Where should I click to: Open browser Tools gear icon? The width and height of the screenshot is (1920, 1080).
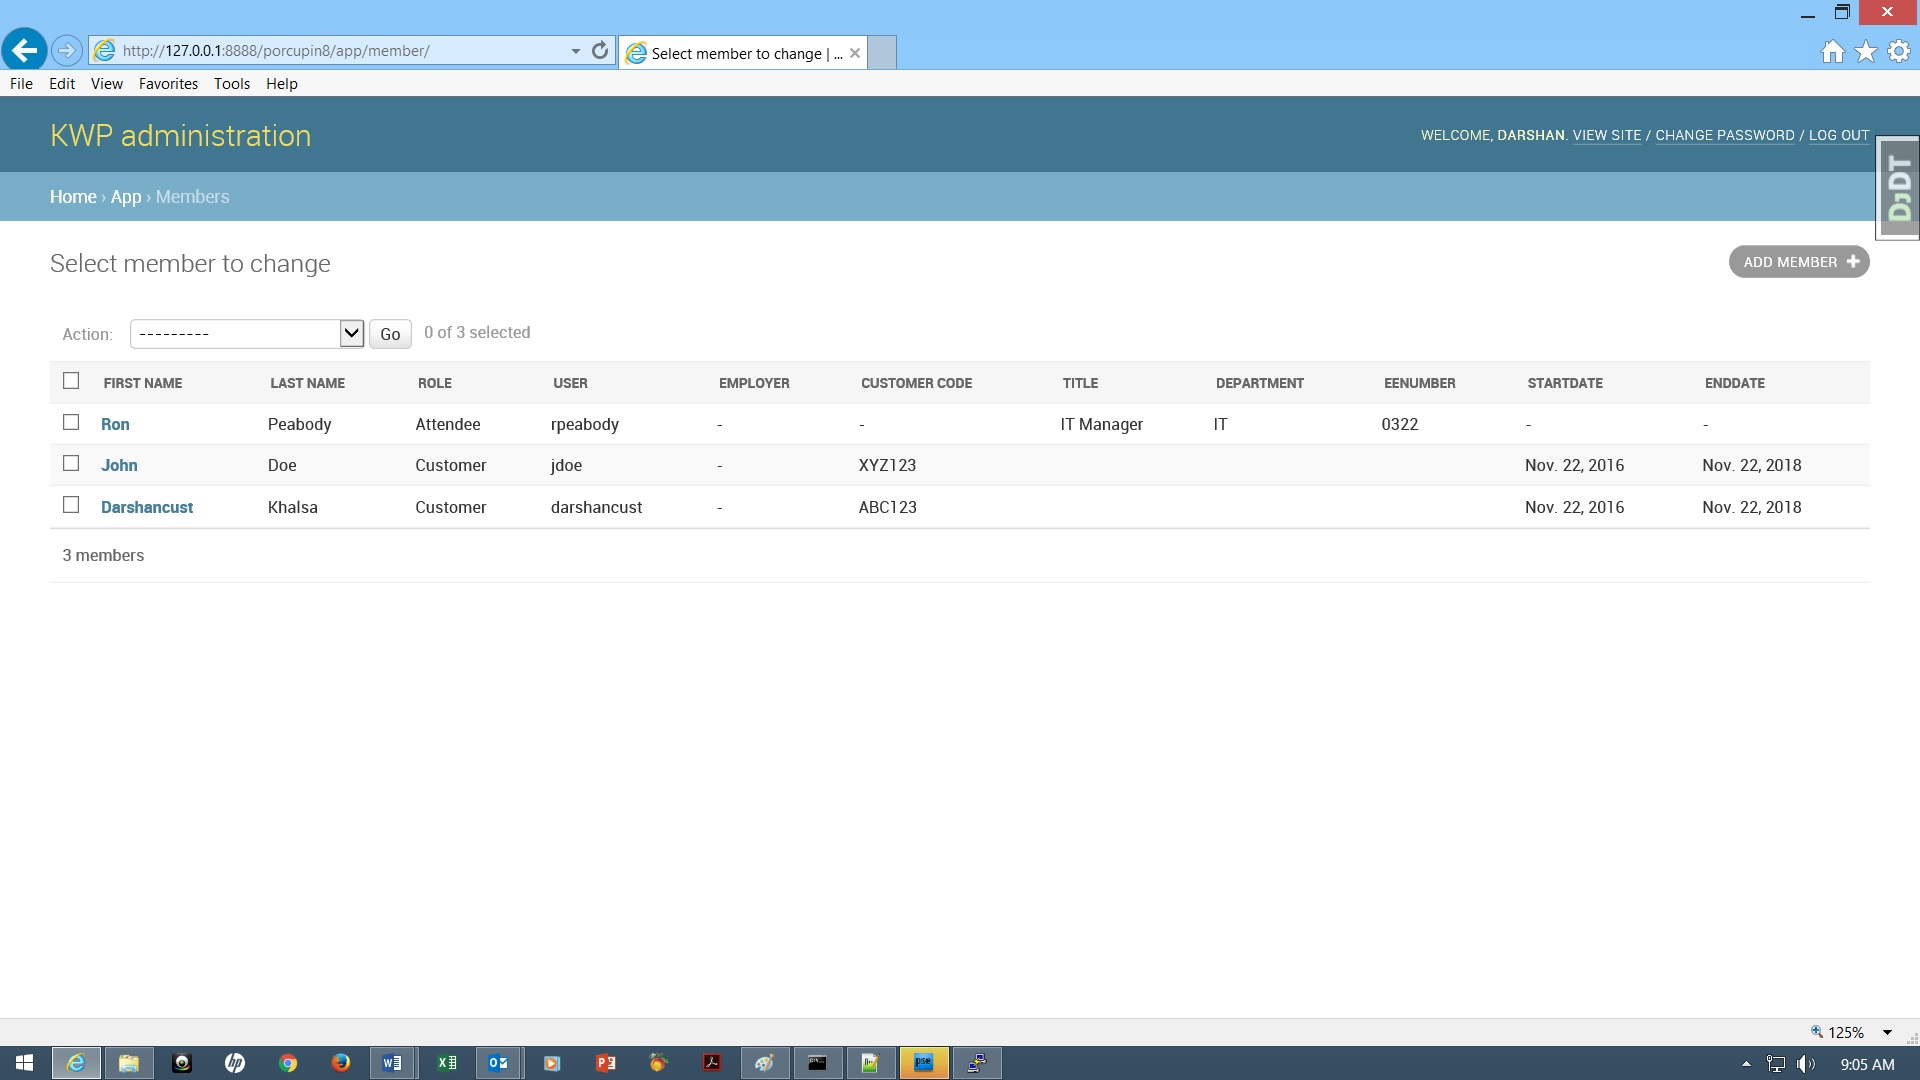tap(1898, 52)
